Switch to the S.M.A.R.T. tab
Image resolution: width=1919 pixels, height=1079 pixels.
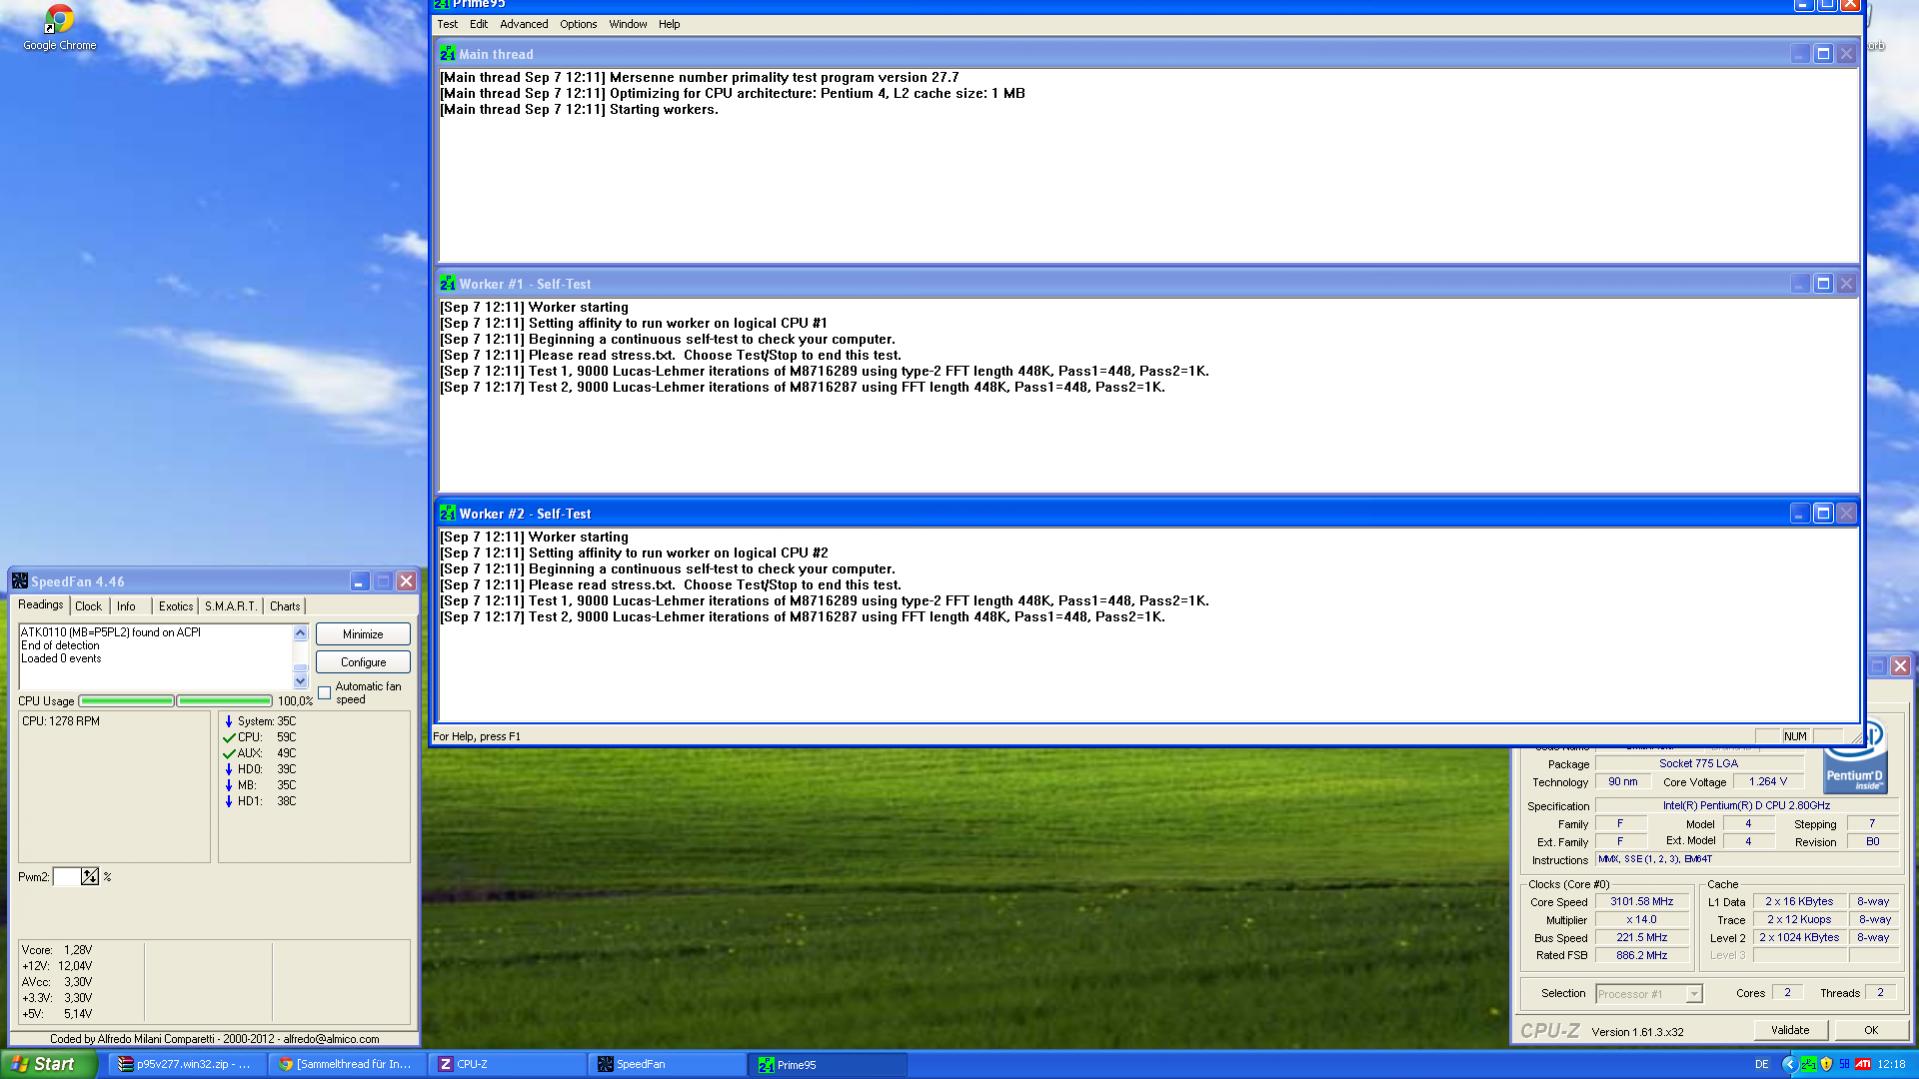(x=230, y=606)
